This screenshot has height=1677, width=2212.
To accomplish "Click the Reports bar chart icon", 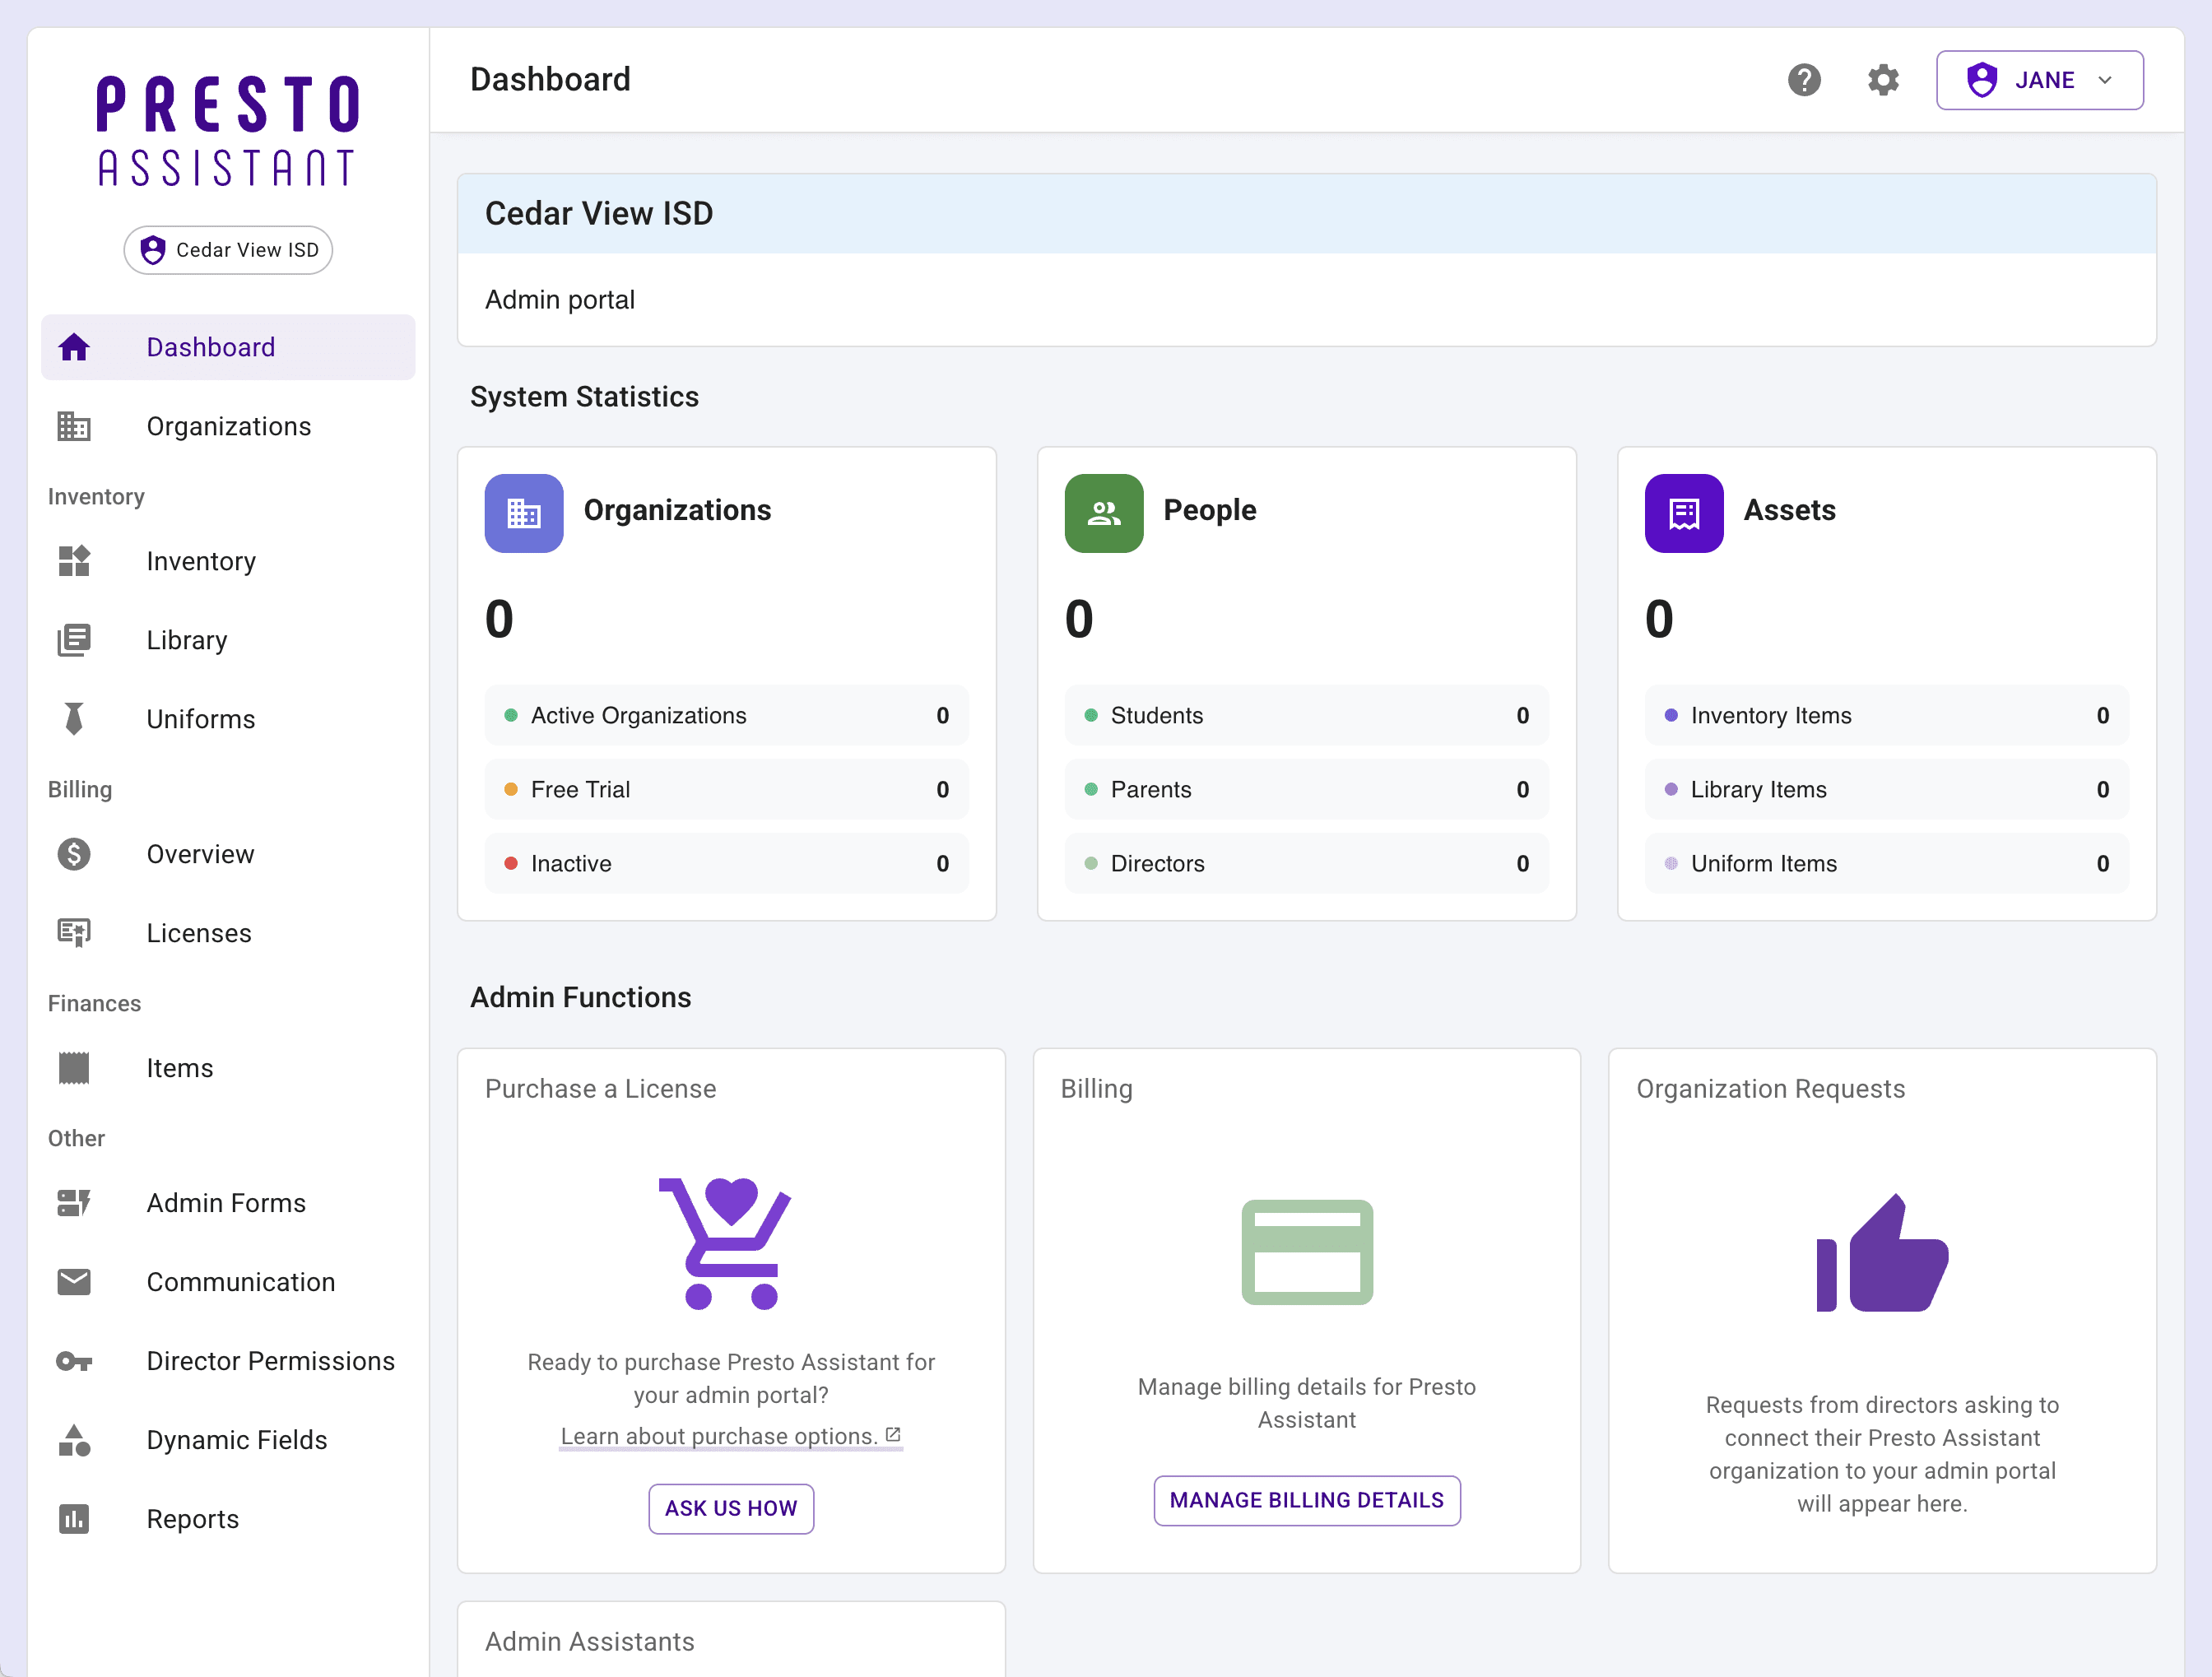I will pos(74,1519).
